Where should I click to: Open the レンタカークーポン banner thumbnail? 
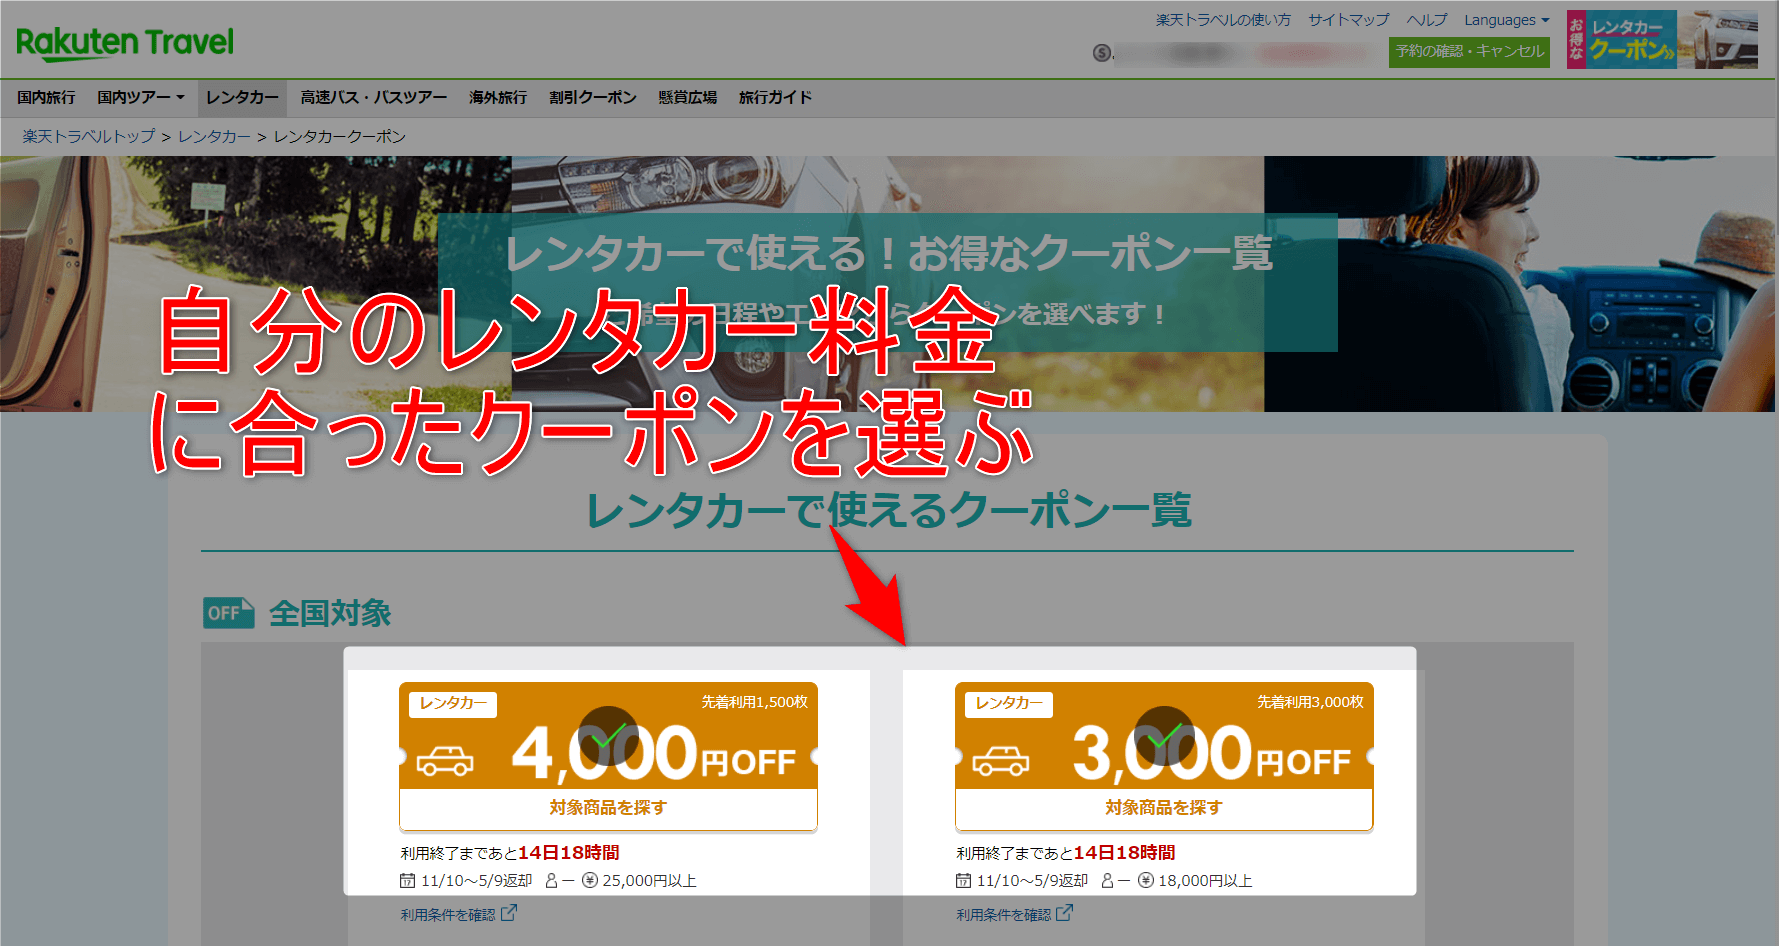[x=1662, y=39]
